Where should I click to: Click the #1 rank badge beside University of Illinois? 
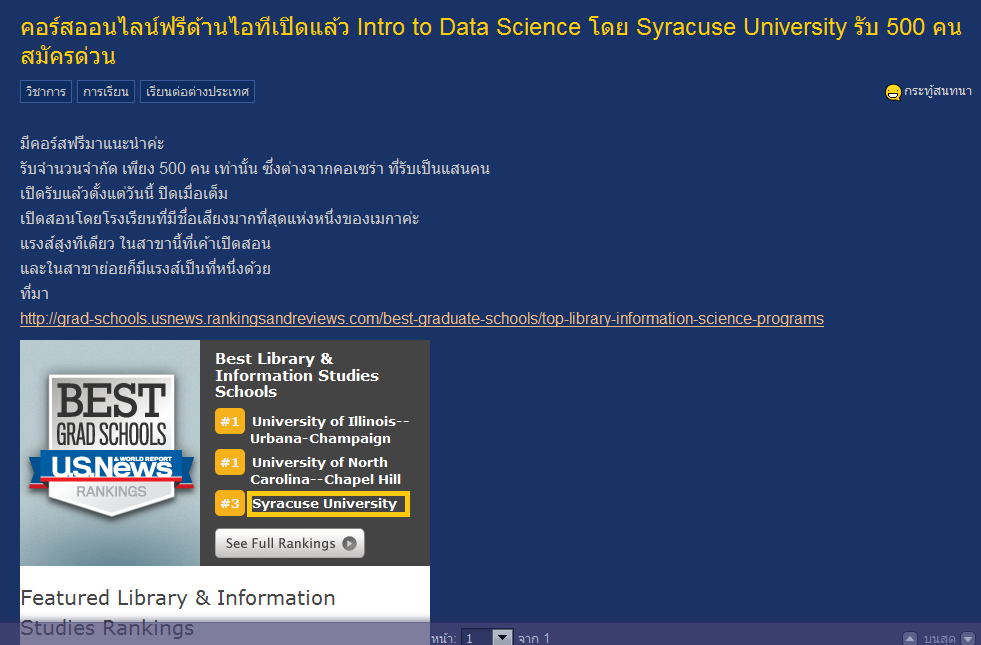(230, 421)
